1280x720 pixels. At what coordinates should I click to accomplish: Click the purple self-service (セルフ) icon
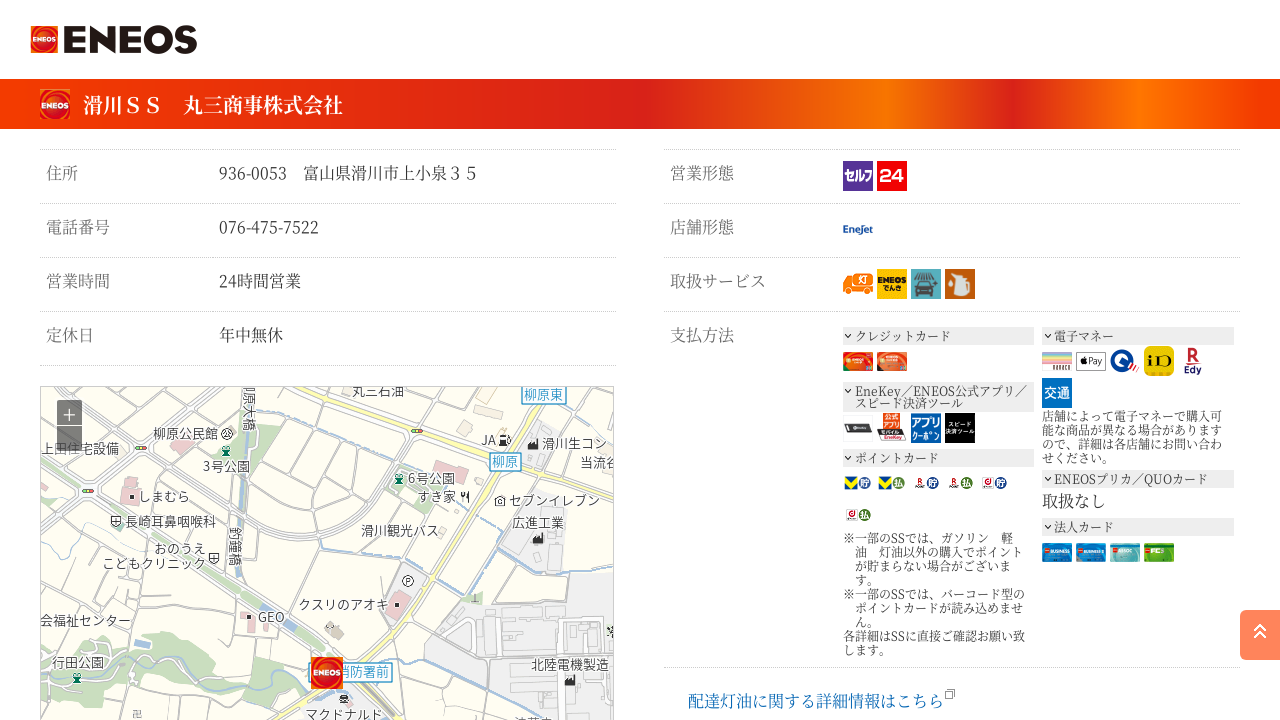(857, 176)
